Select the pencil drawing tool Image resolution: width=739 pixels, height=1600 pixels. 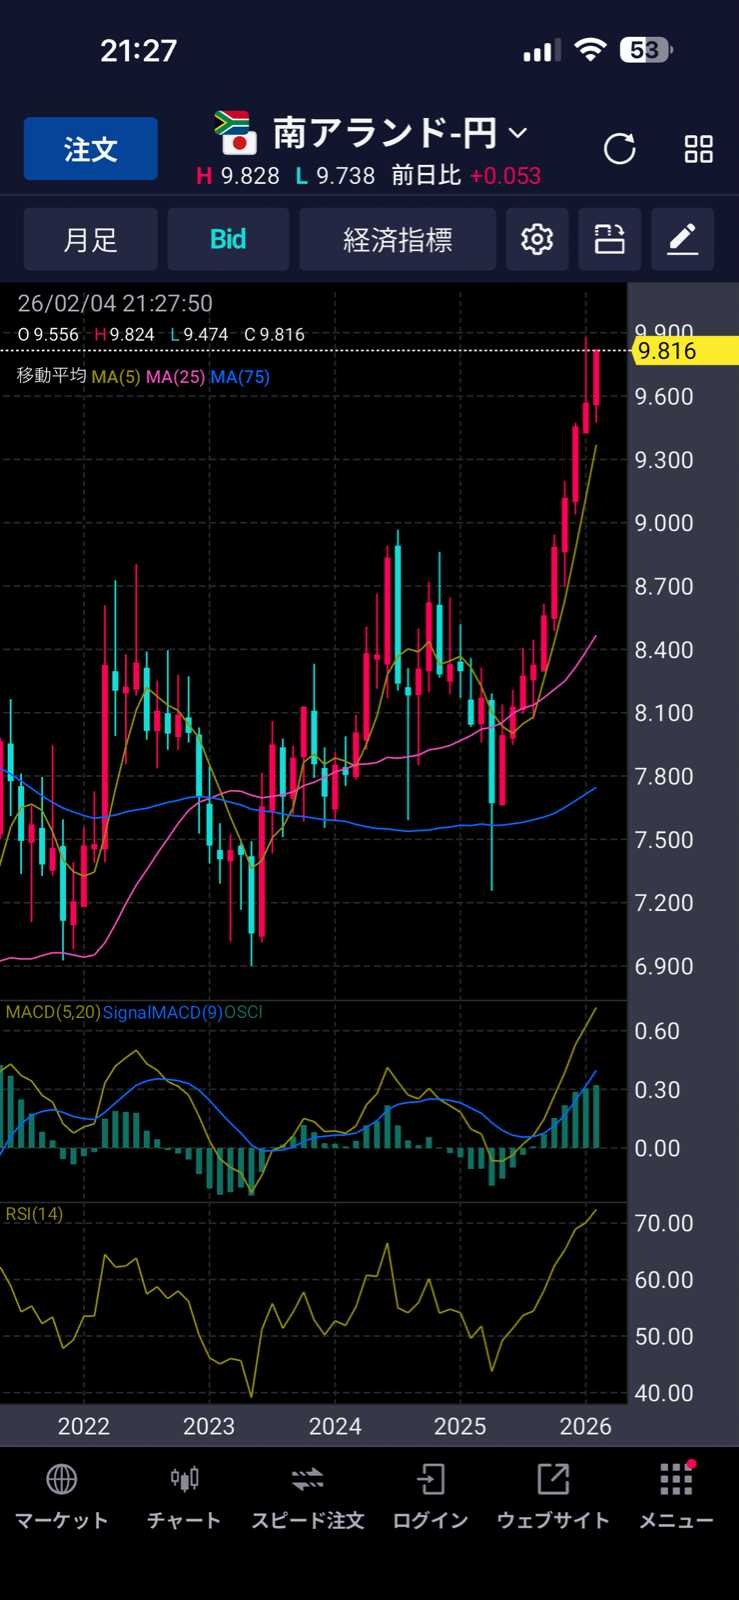coord(682,239)
